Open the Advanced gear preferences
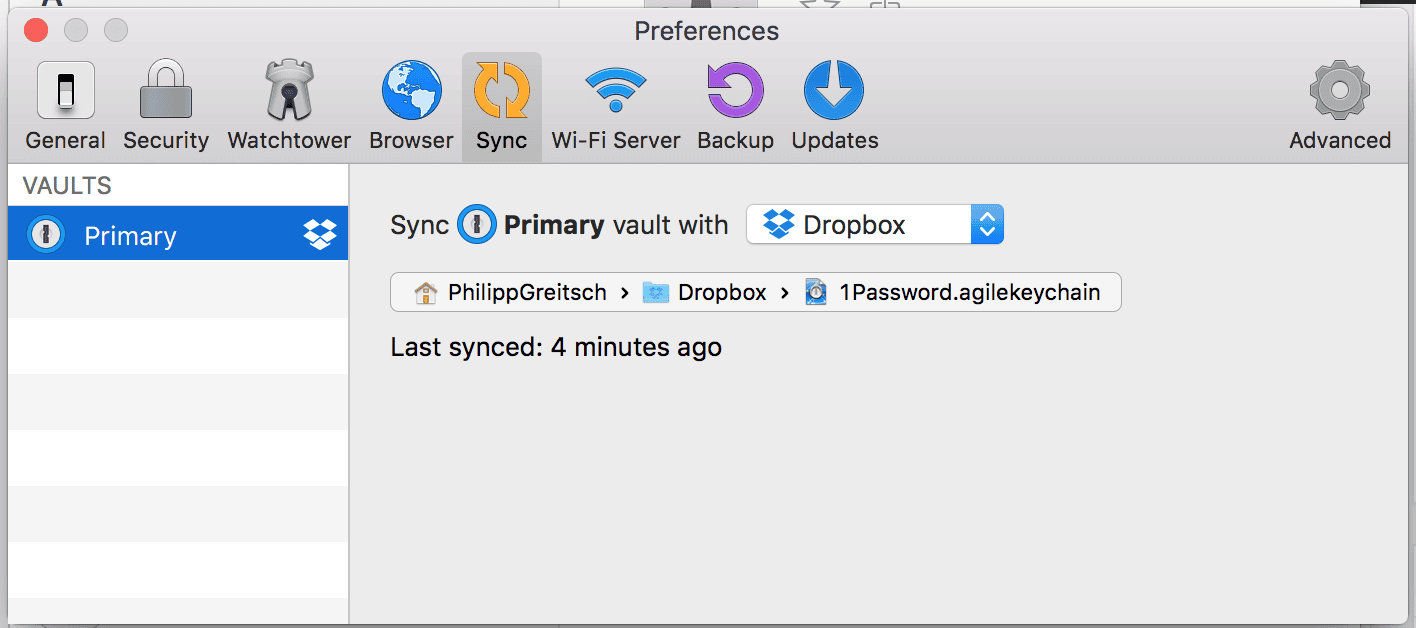Viewport: 1416px width, 628px height. 1339,91
